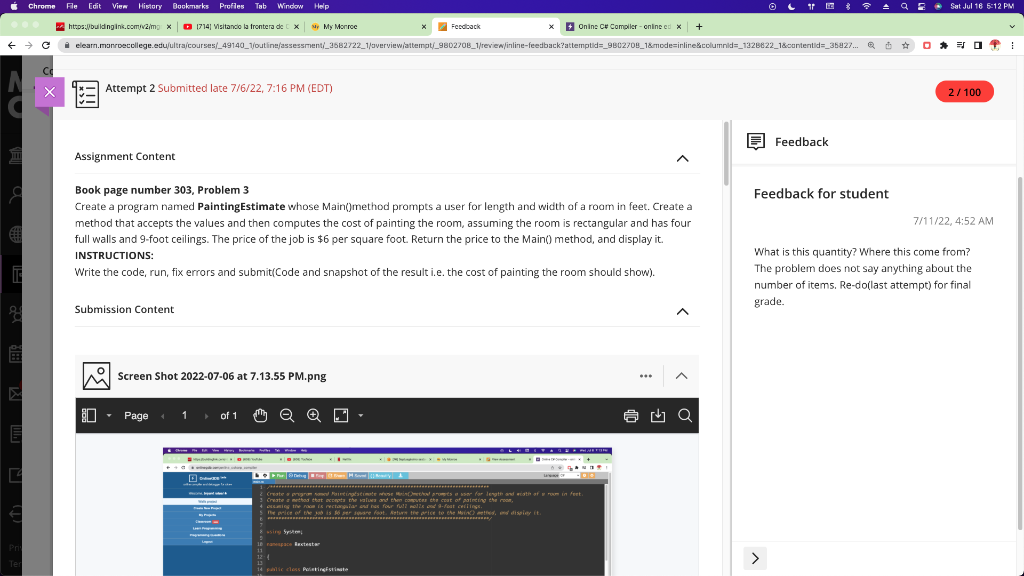Toggle the fit-to-page view option
This screenshot has height=576, width=1024.
340,415
